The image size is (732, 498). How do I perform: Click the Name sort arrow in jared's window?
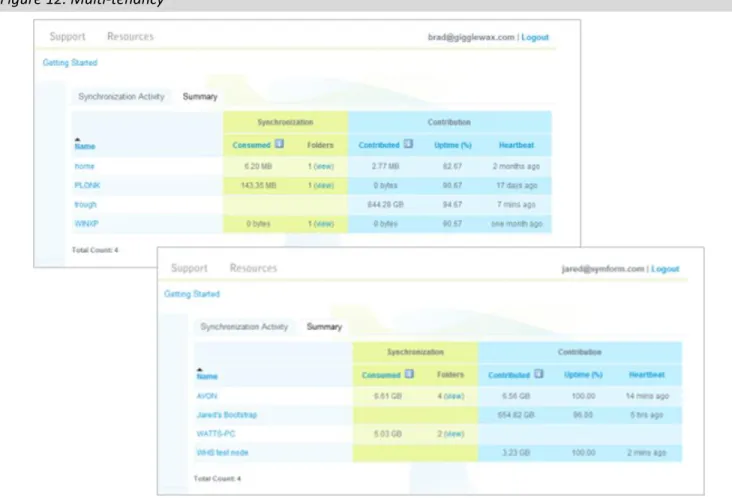click(x=200, y=369)
